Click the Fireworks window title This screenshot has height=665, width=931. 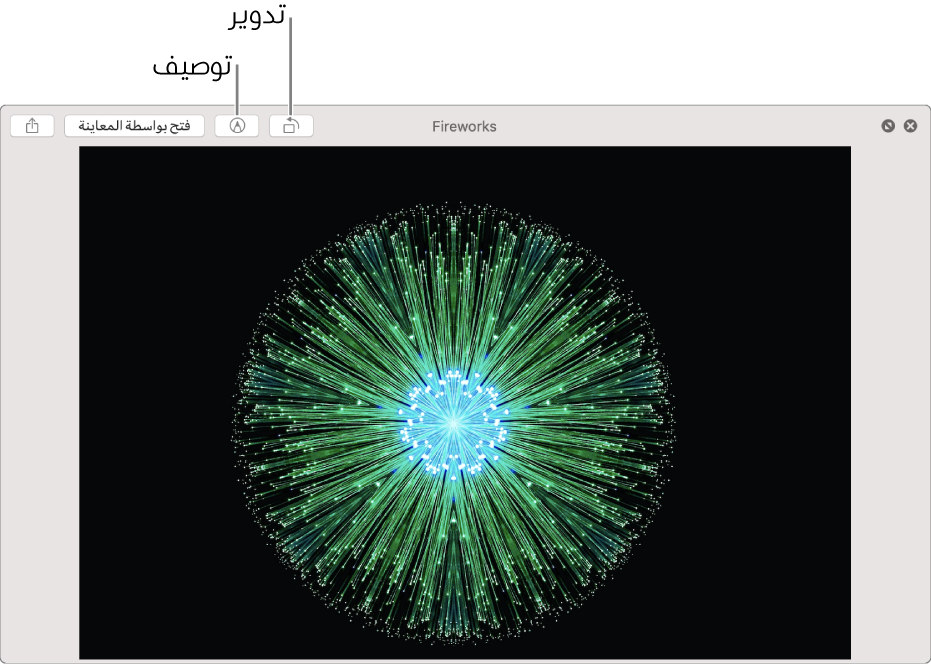464,127
